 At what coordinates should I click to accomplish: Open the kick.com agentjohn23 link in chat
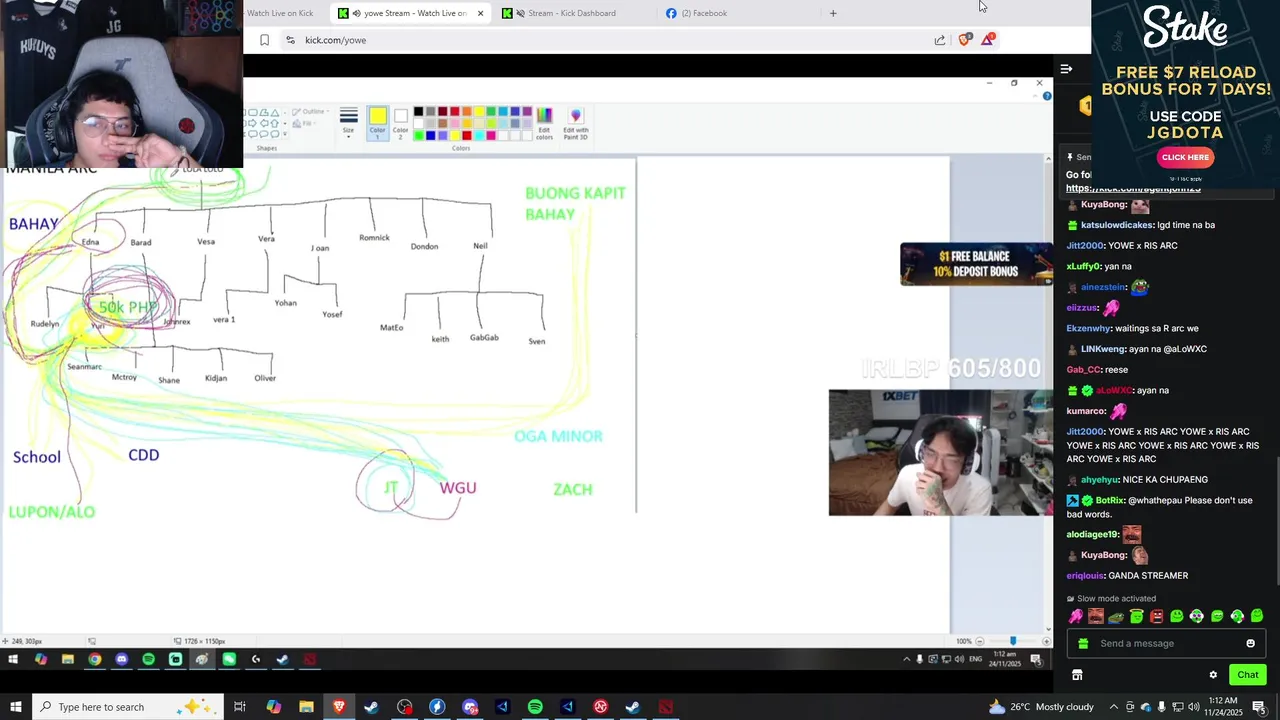(x=1133, y=188)
